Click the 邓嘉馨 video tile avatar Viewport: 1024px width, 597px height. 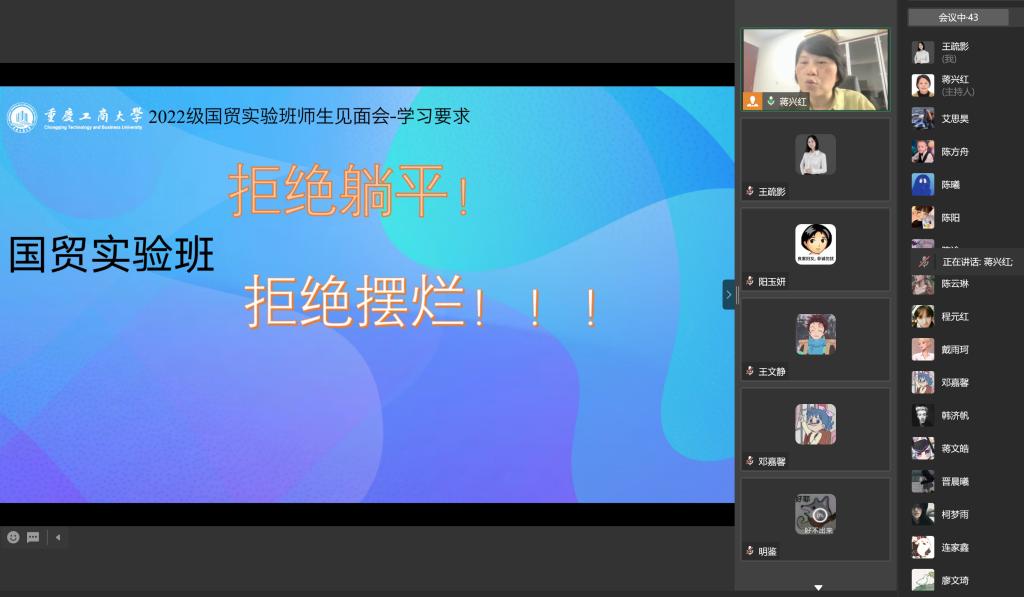click(815, 424)
